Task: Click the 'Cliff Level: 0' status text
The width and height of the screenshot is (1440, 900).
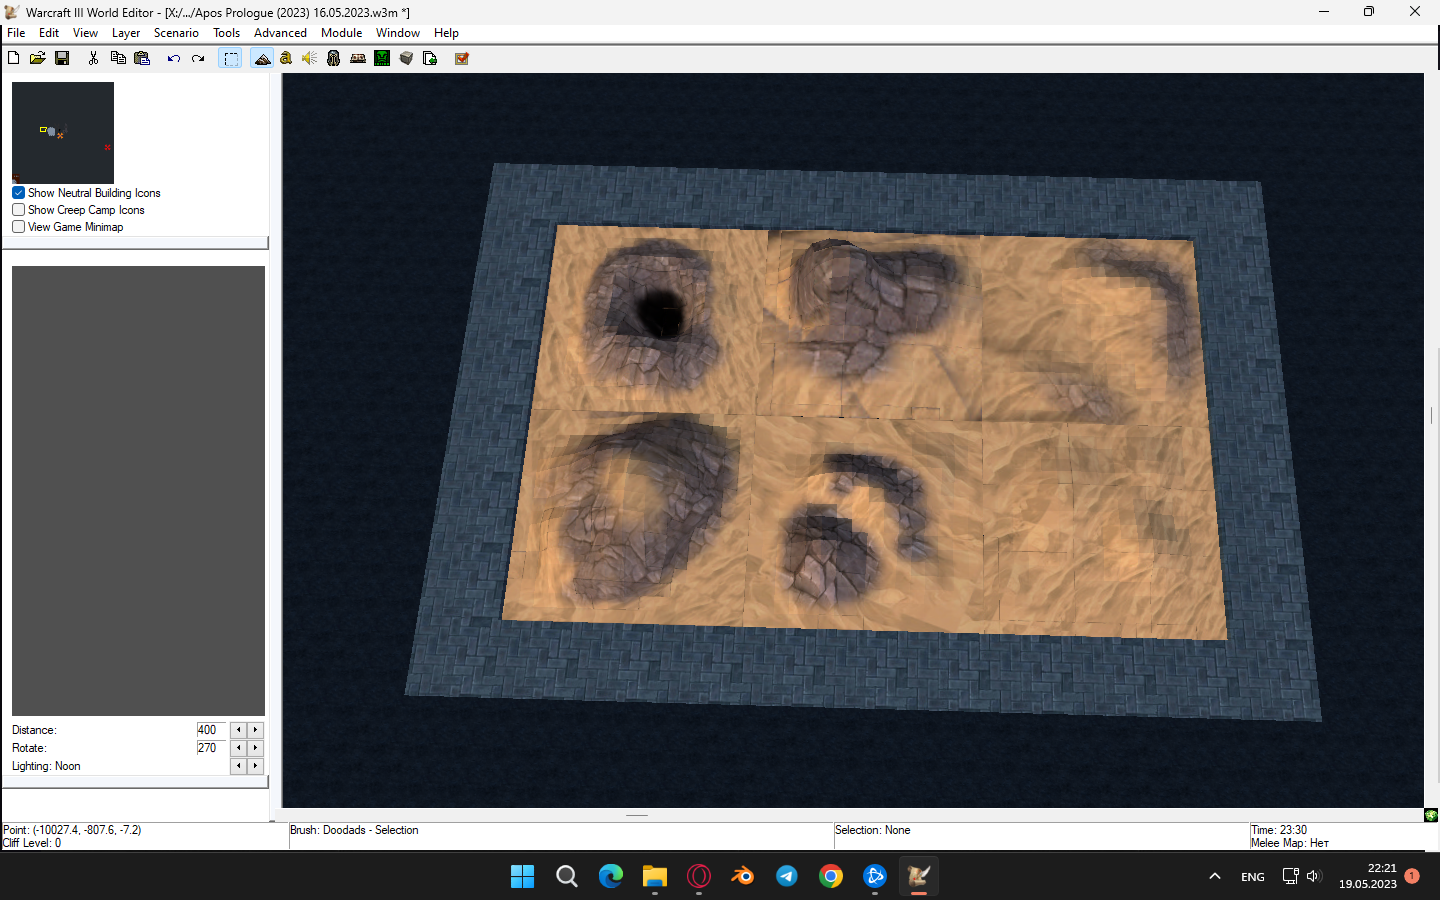Action: coord(32,843)
